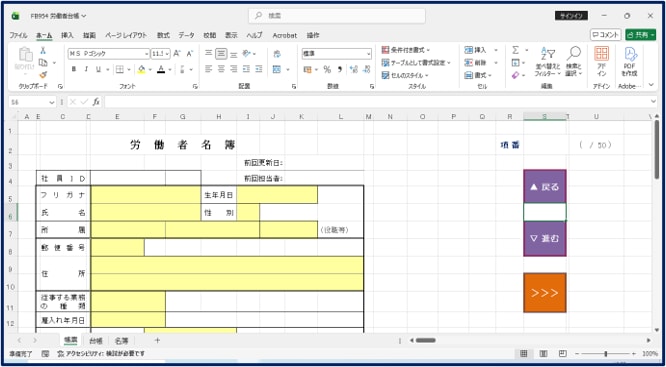Open Sort and Filter options
This screenshot has height=367, width=666.
click(x=547, y=62)
